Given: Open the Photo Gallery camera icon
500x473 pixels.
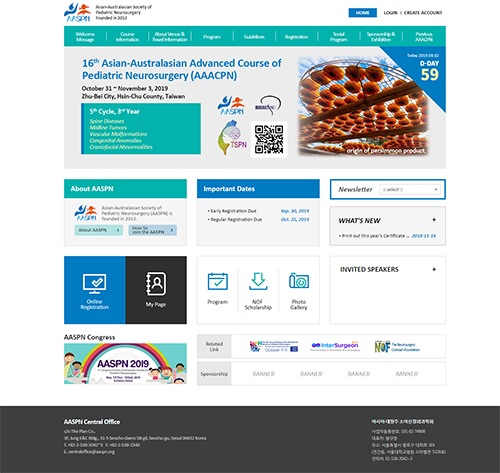Looking at the screenshot, I should click(x=299, y=281).
